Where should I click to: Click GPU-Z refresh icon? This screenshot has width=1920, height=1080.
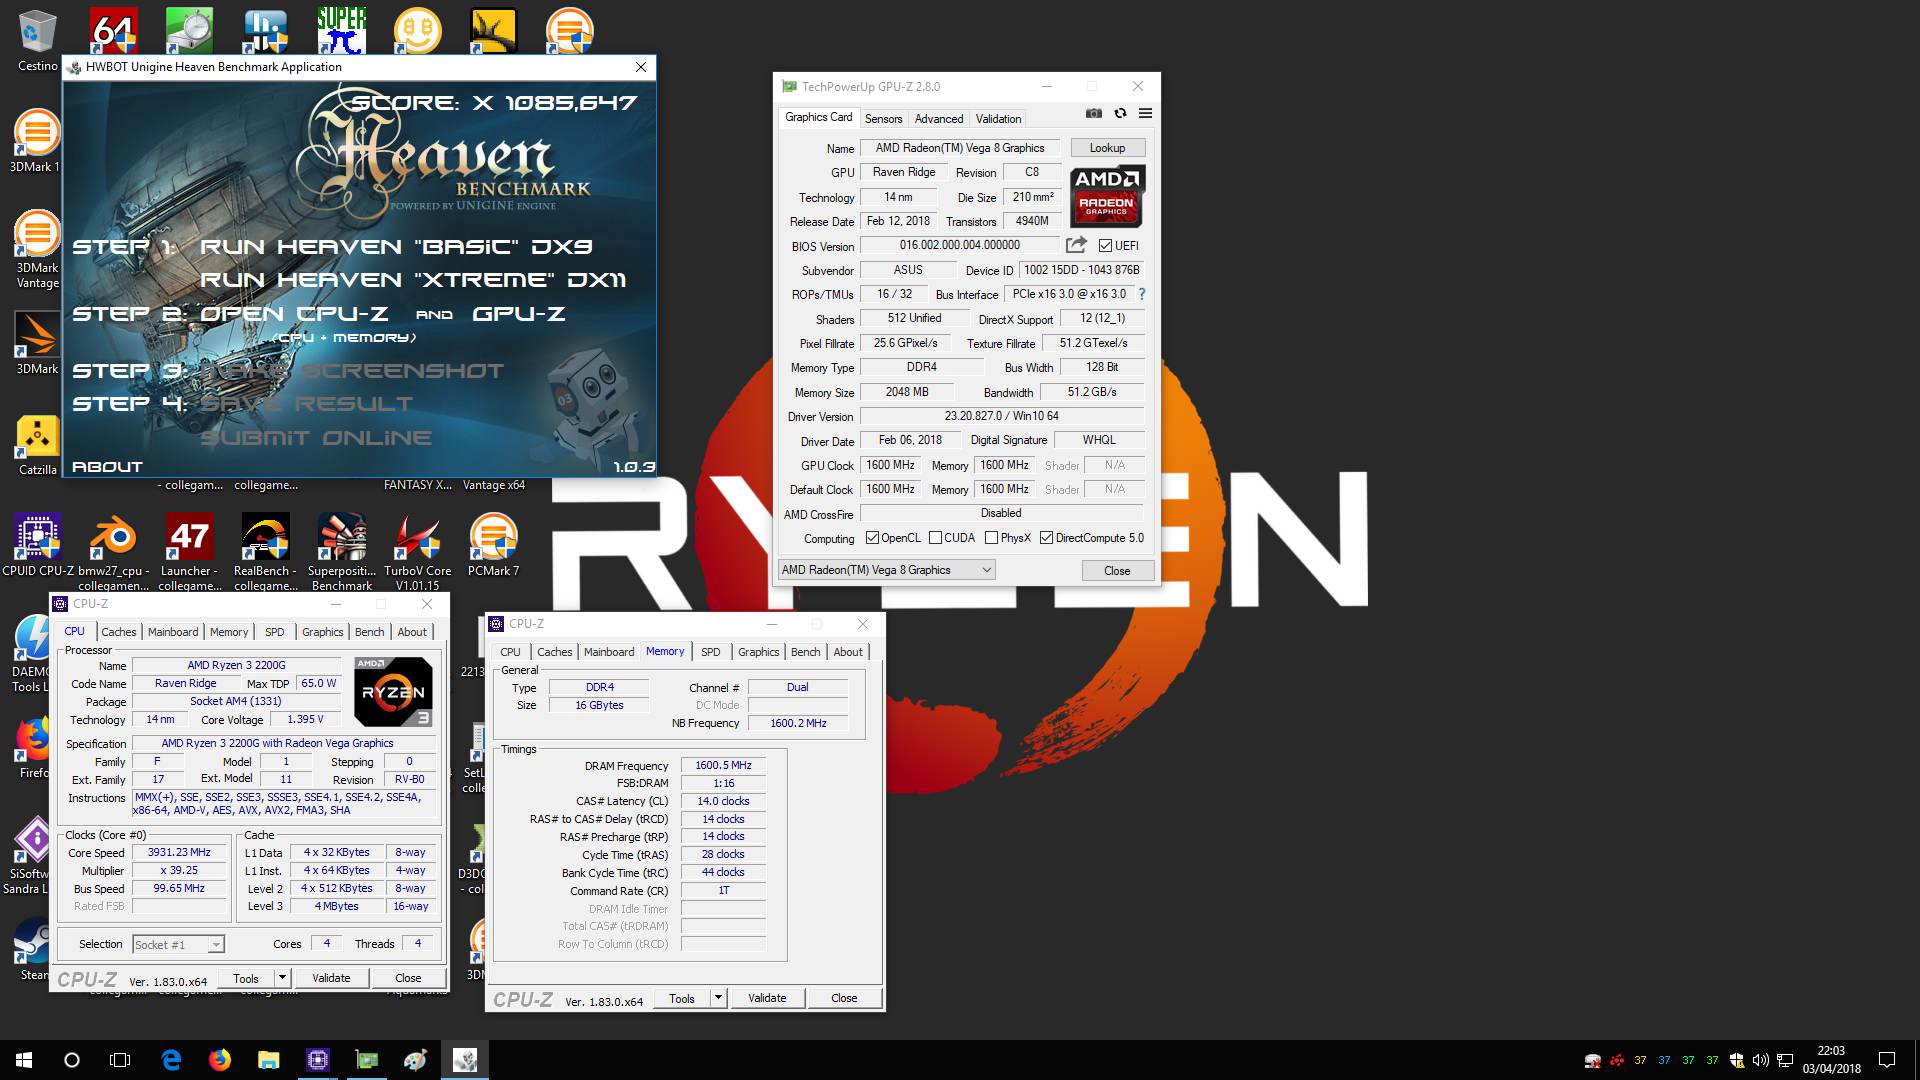tap(1120, 114)
